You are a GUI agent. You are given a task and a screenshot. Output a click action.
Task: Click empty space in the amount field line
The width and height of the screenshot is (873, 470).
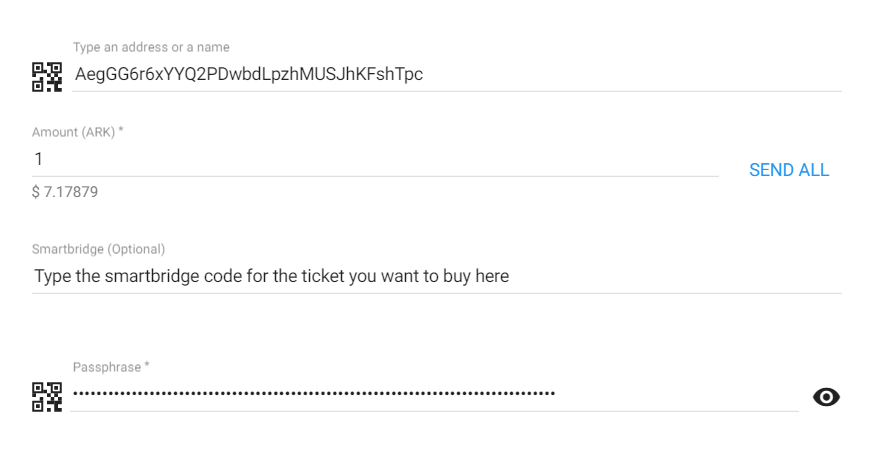(381, 160)
